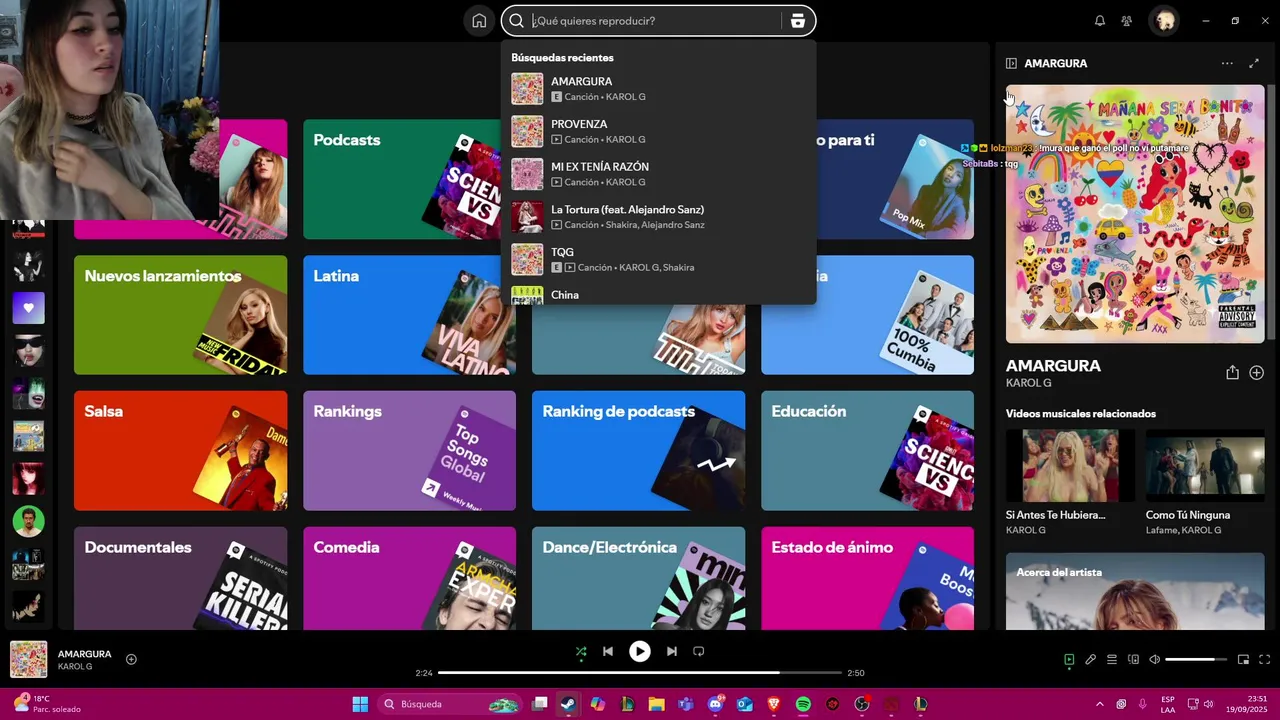Screen dimensions: 1280x720
Task: Select recent search La Tortura
Action: tap(658, 217)
